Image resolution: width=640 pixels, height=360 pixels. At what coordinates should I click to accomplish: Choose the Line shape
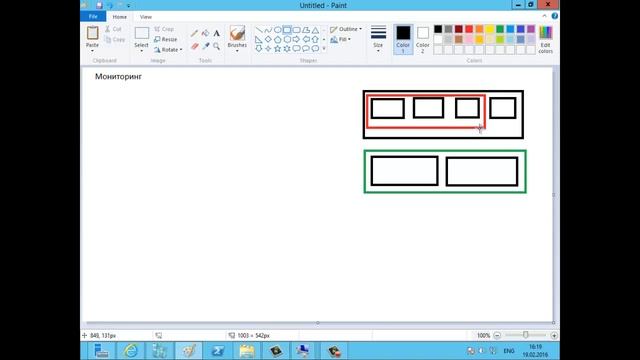pos(259,30)
